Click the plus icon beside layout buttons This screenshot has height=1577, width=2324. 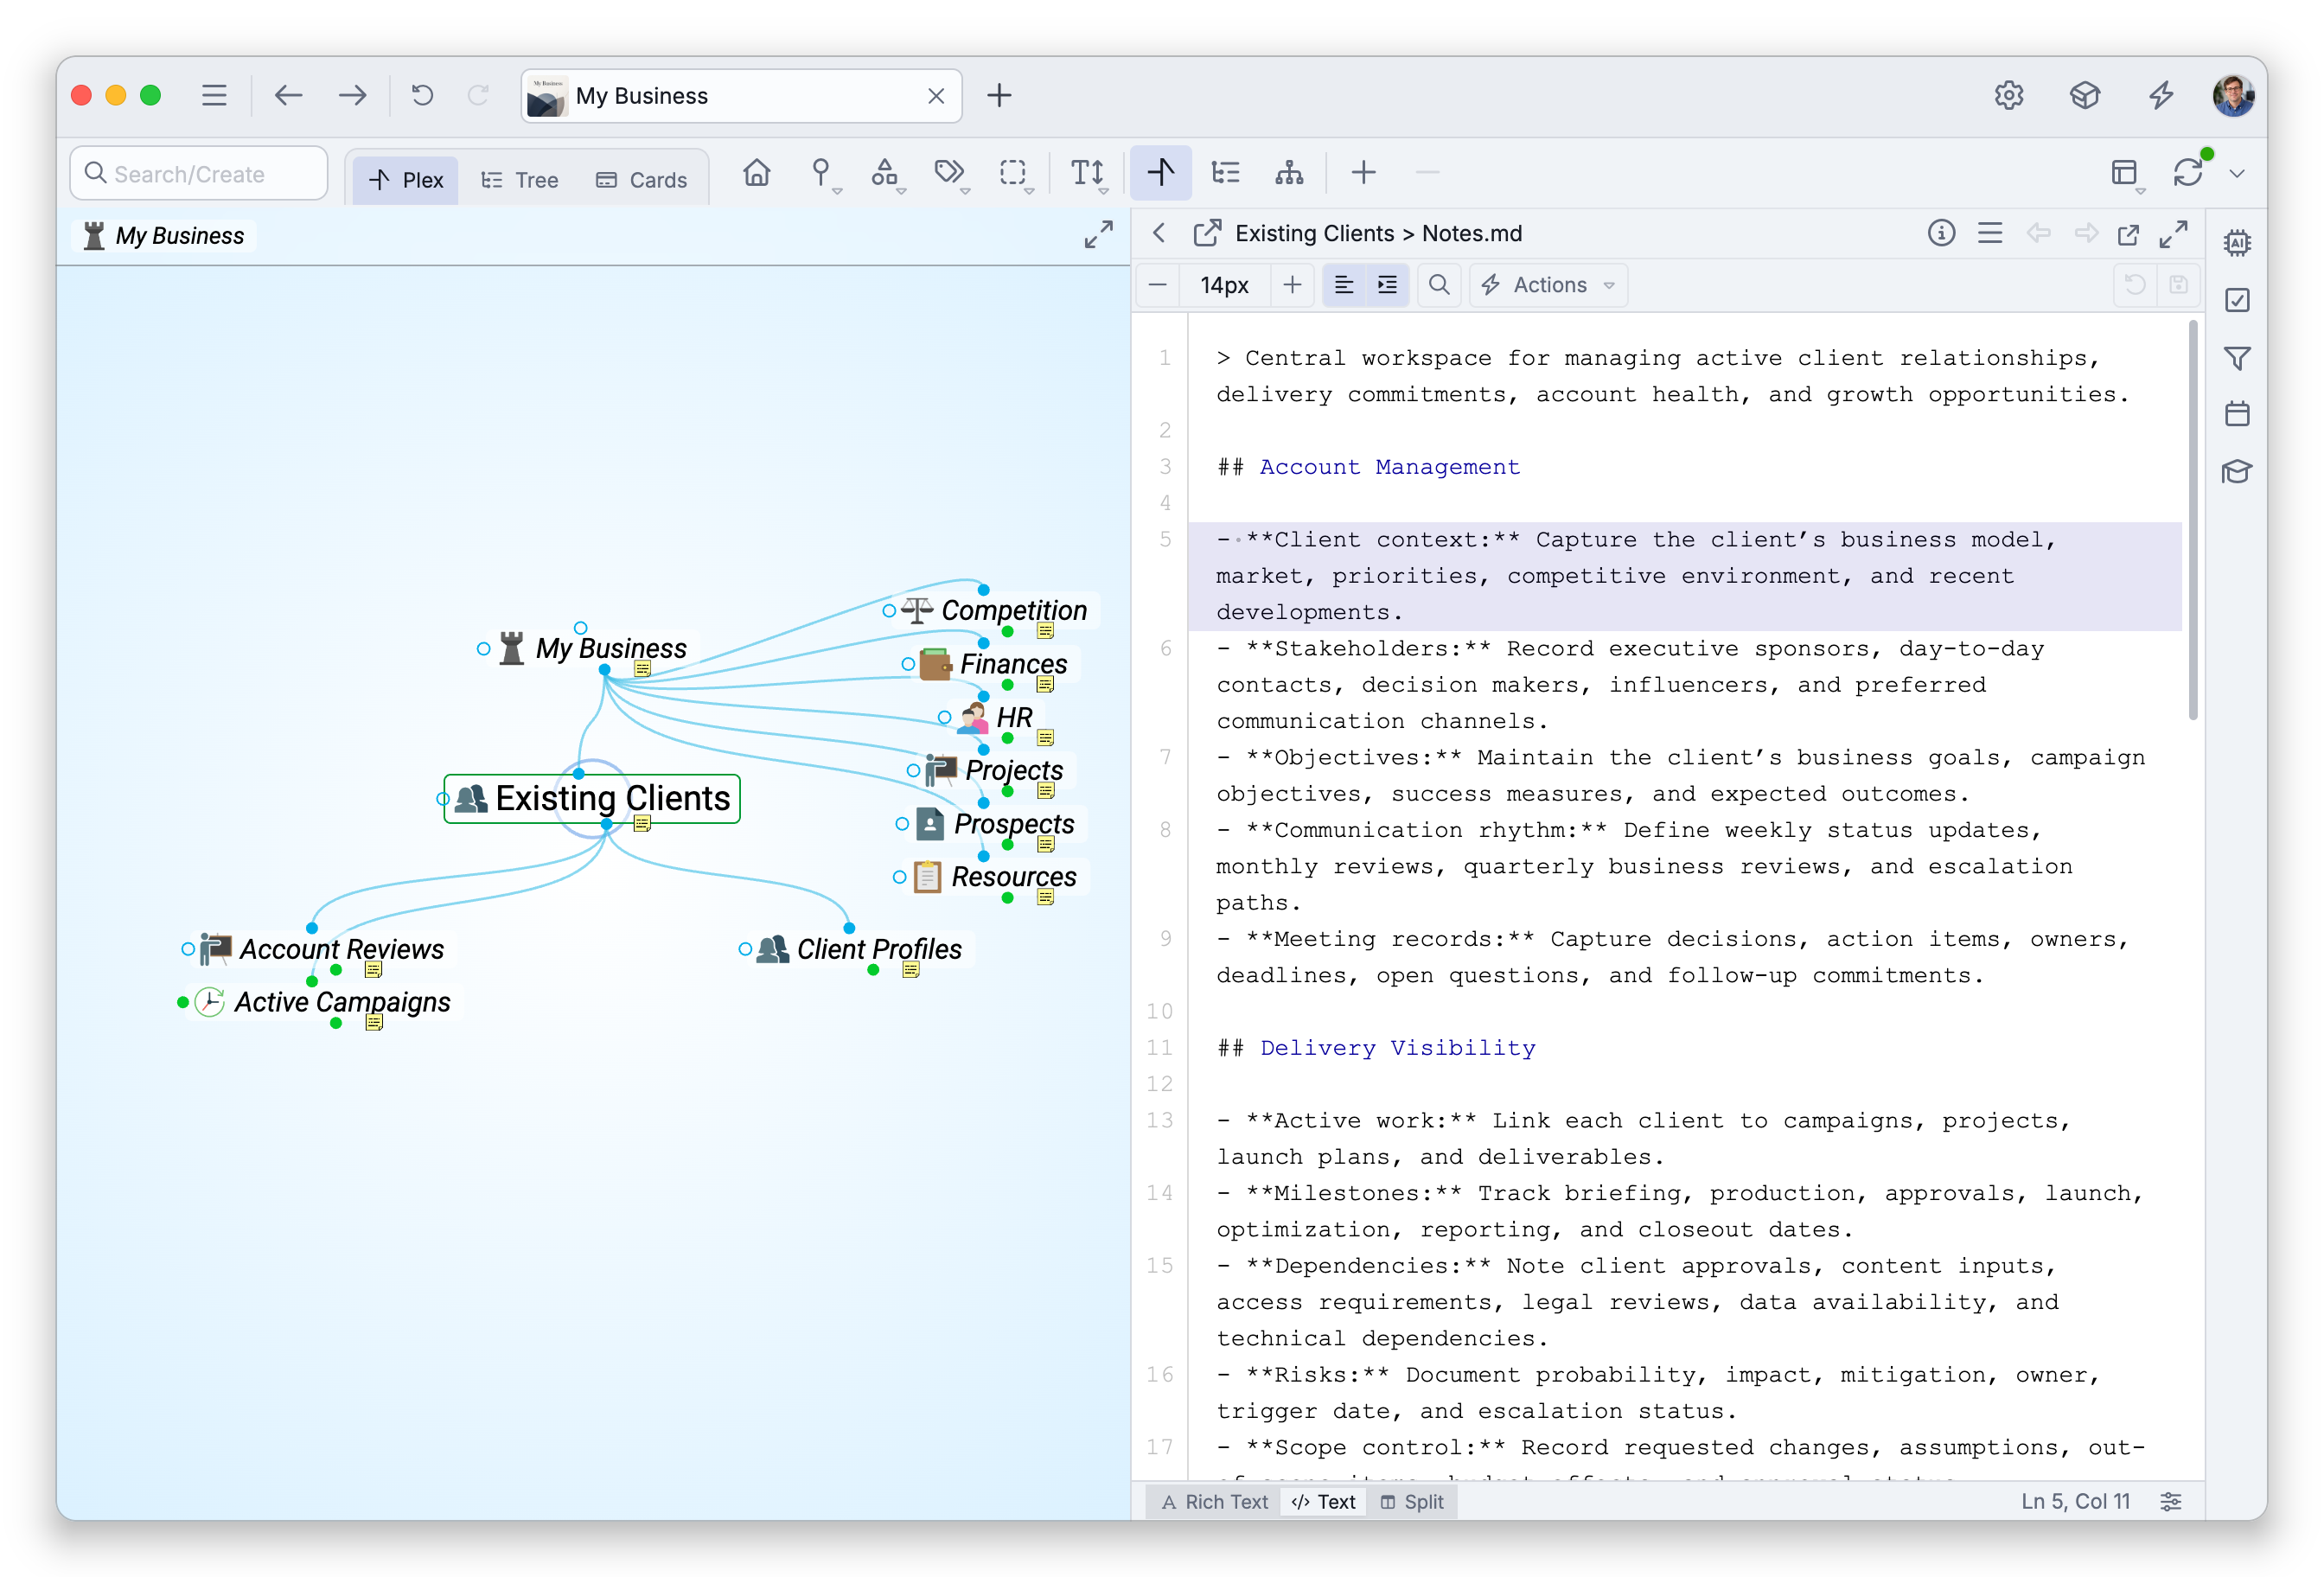pos(1363,173)
